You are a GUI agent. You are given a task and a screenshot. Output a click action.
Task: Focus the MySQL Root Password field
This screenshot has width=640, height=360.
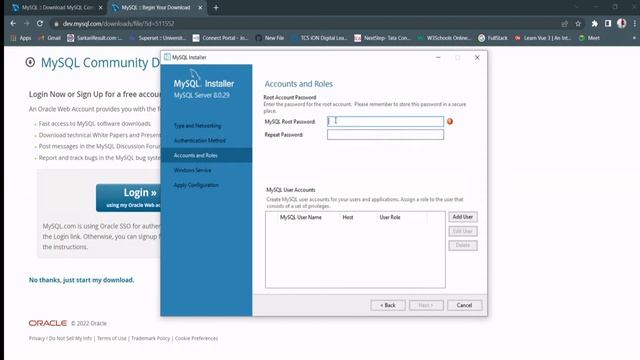point(385,121)
